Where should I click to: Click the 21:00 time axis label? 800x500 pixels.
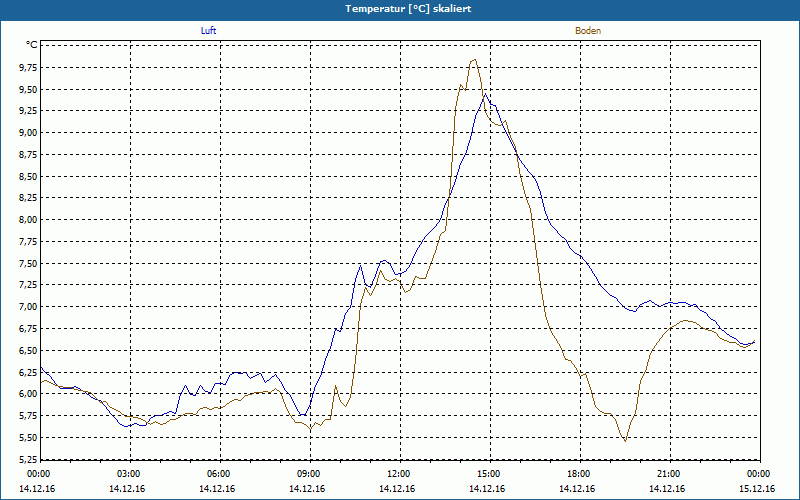670,474
